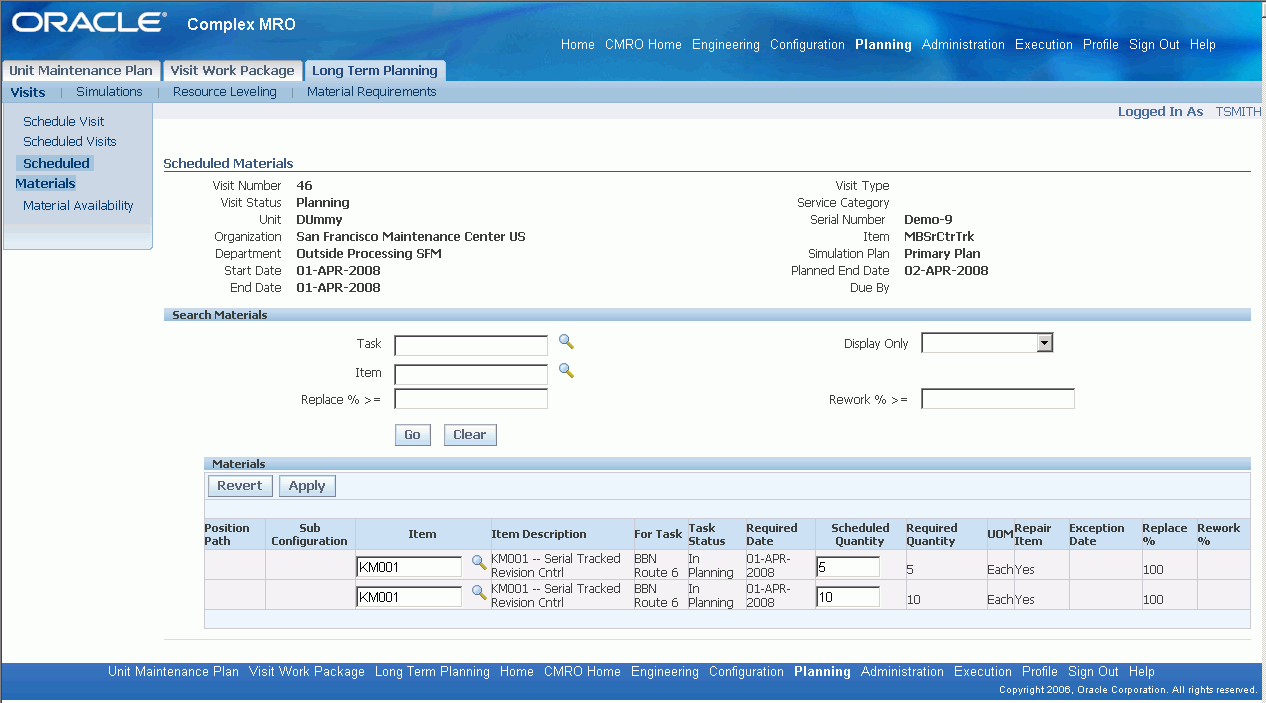Open the Task search magnifier icon
Viewport: 1266px width, 703px height.
pyautogui.click(x=566, y=342)
